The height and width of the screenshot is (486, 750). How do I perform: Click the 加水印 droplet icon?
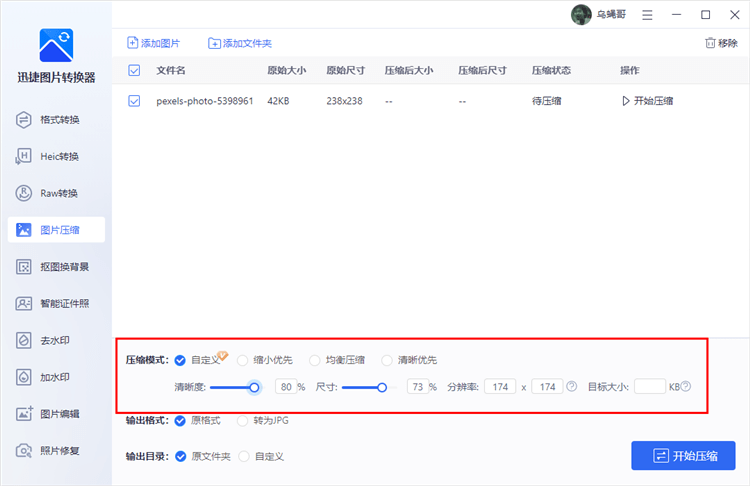pyautogui.click(x=23, y=377)
